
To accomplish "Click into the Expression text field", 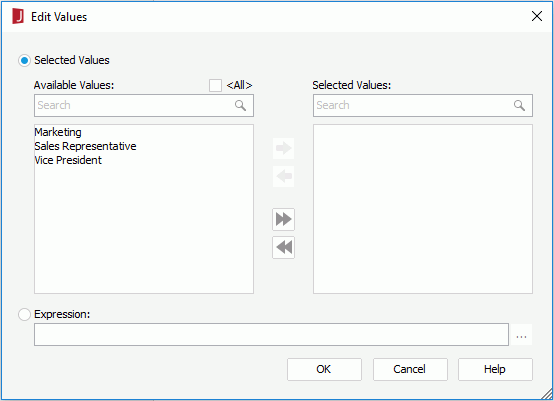I will coord(271,335).
